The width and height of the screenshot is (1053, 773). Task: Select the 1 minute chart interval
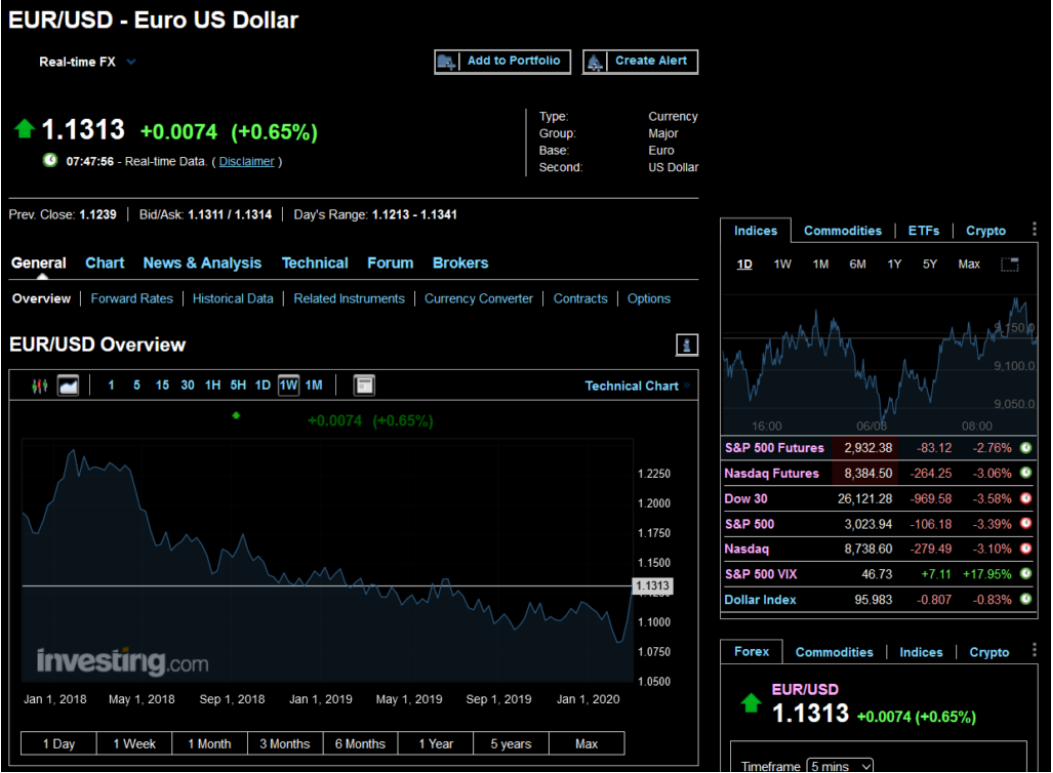pos(111,385)
